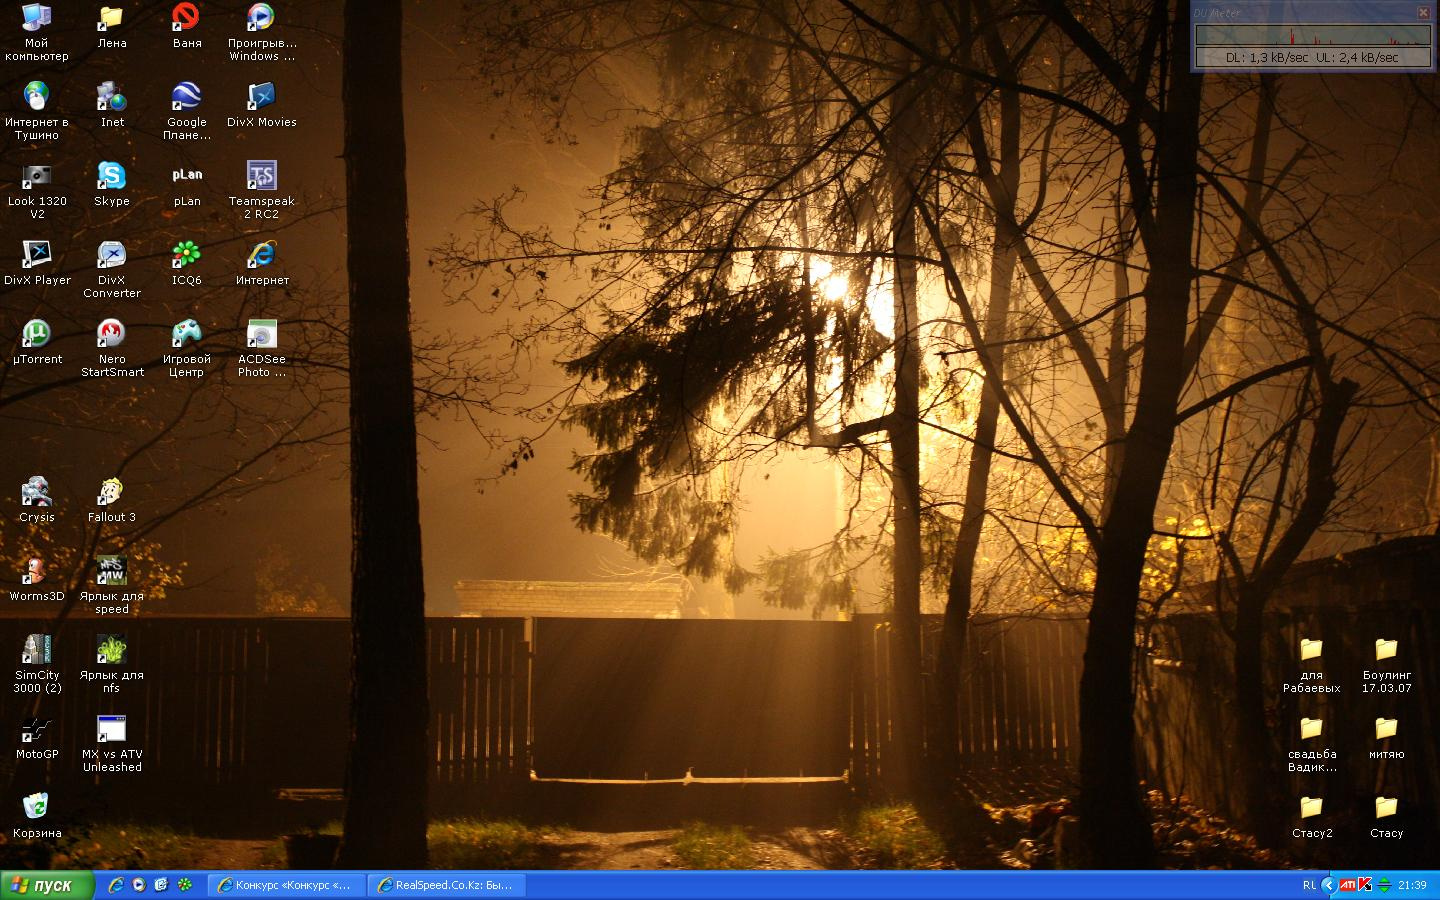Image resolution: width=1440 pixels, height=900 pixels.
Task: Open the пуск start menu
Action: click(47, 885)
